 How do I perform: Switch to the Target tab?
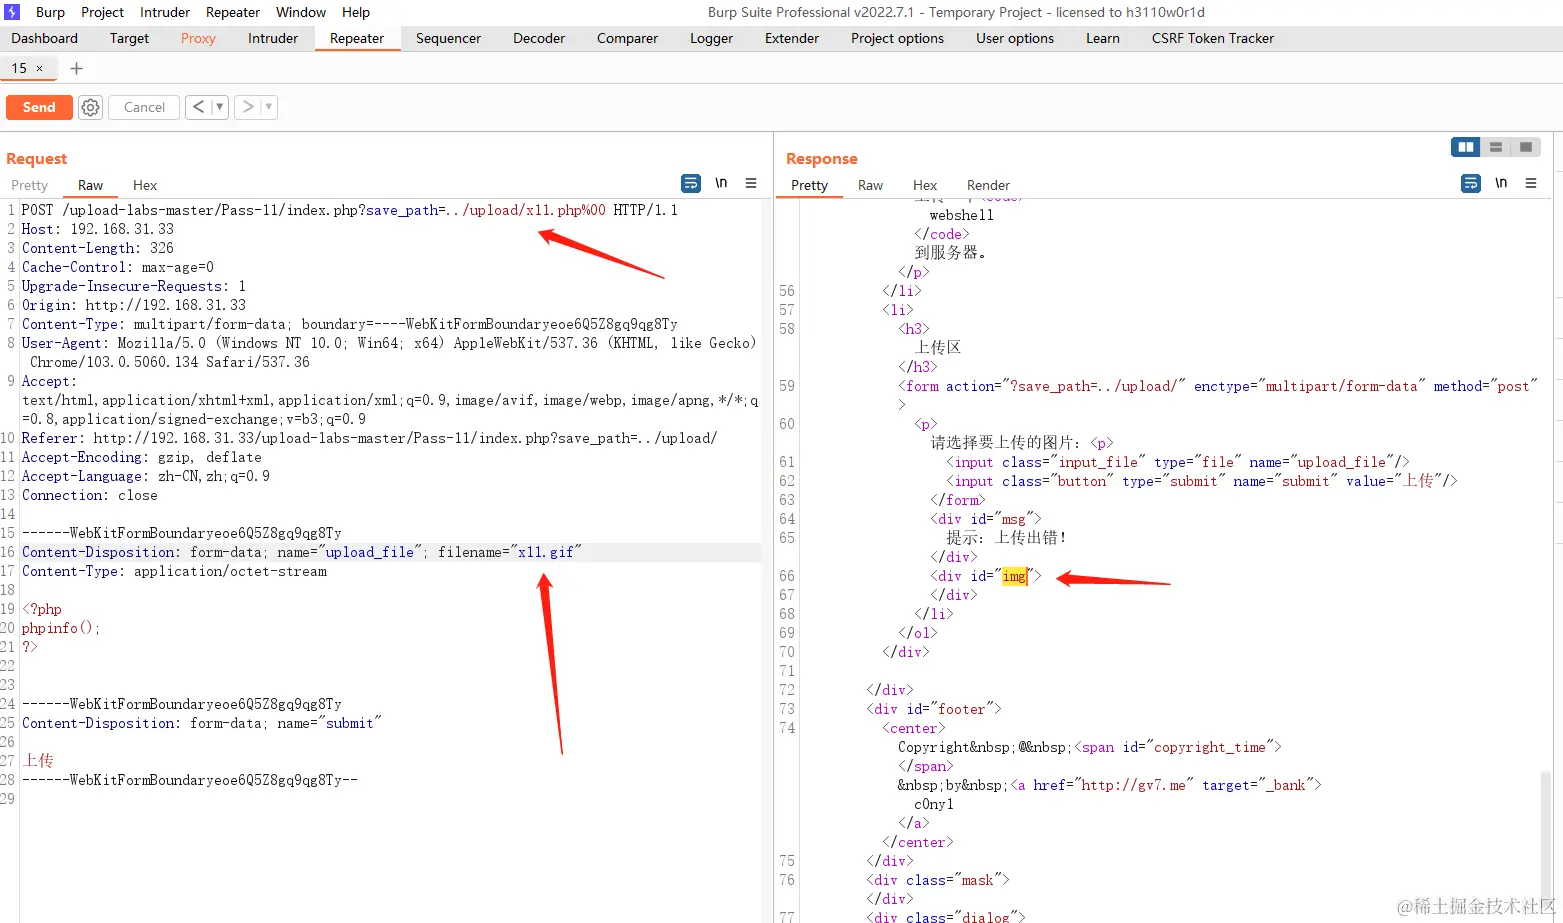click(x=129, y=38)
